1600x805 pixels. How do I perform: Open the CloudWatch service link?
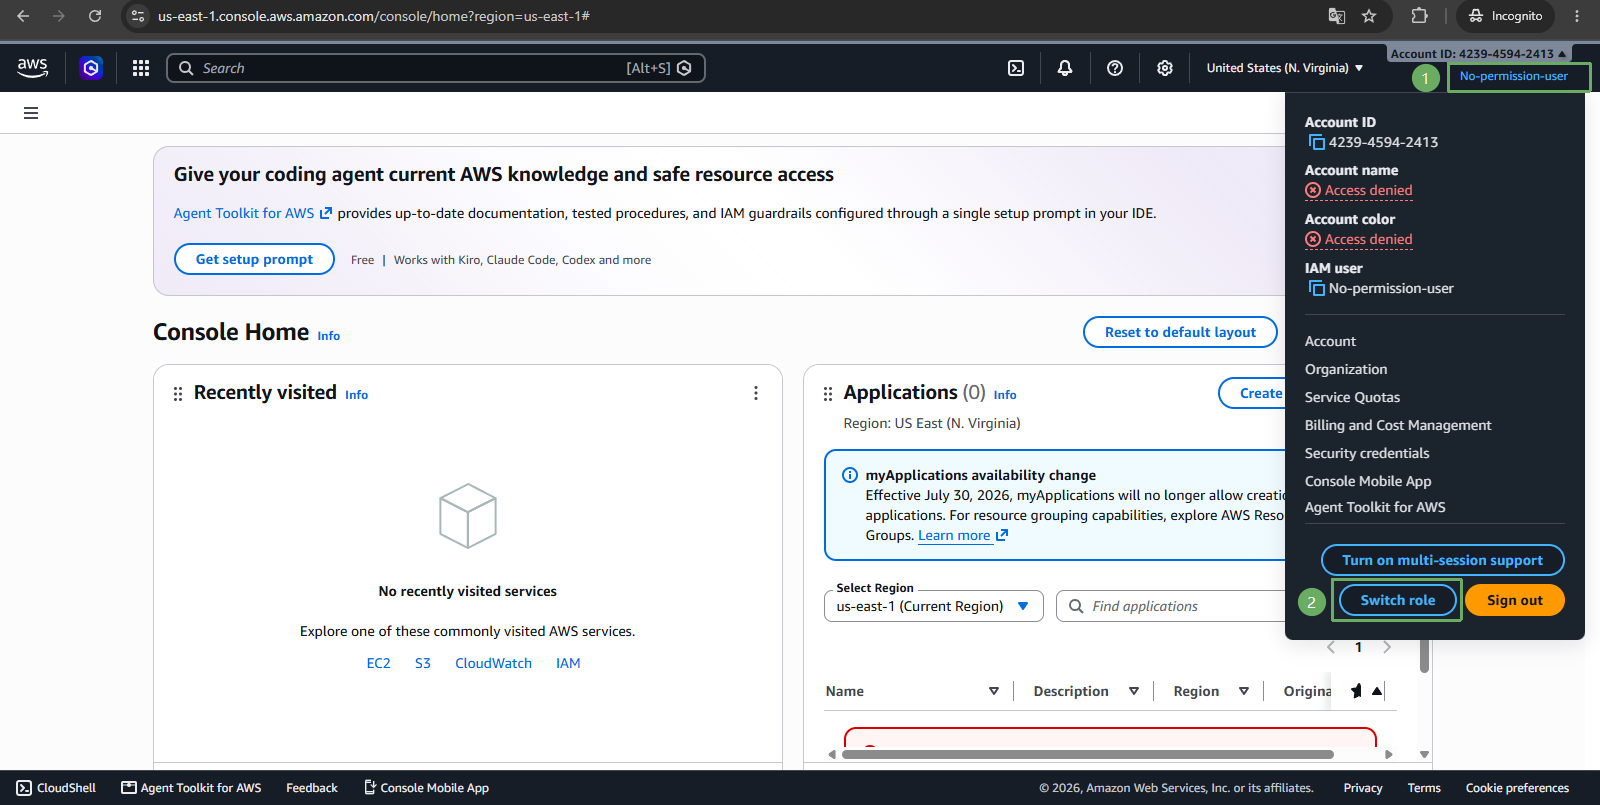click(493, 663)
